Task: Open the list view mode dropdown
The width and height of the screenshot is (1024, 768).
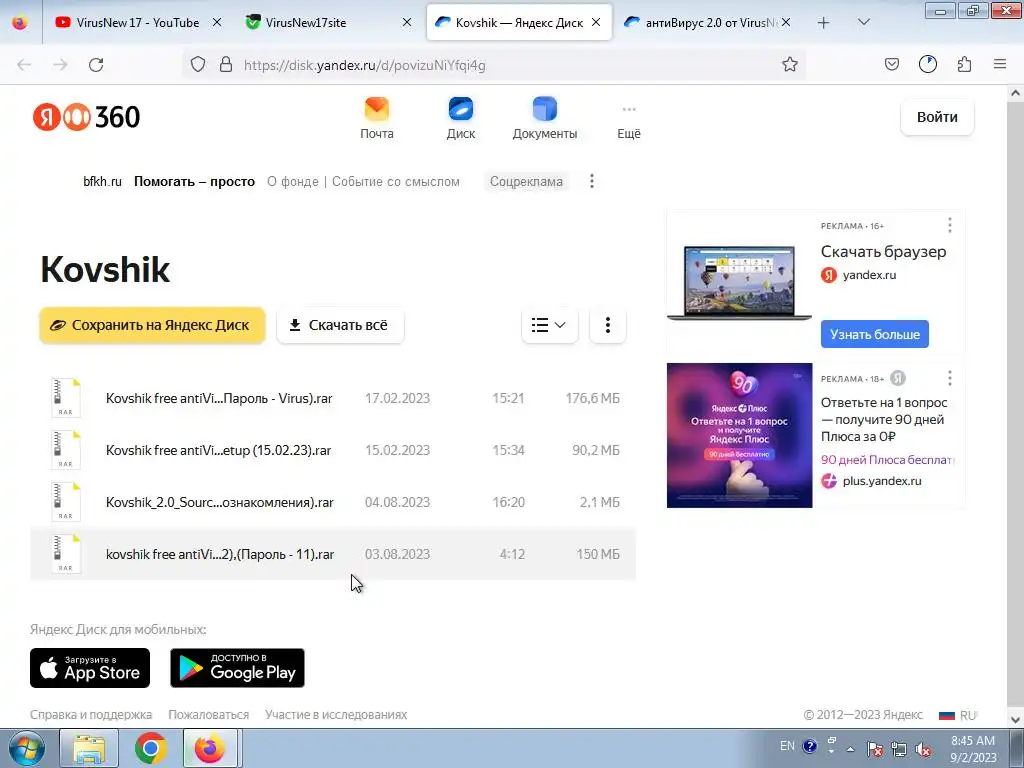Action: (x=549, y=325)
